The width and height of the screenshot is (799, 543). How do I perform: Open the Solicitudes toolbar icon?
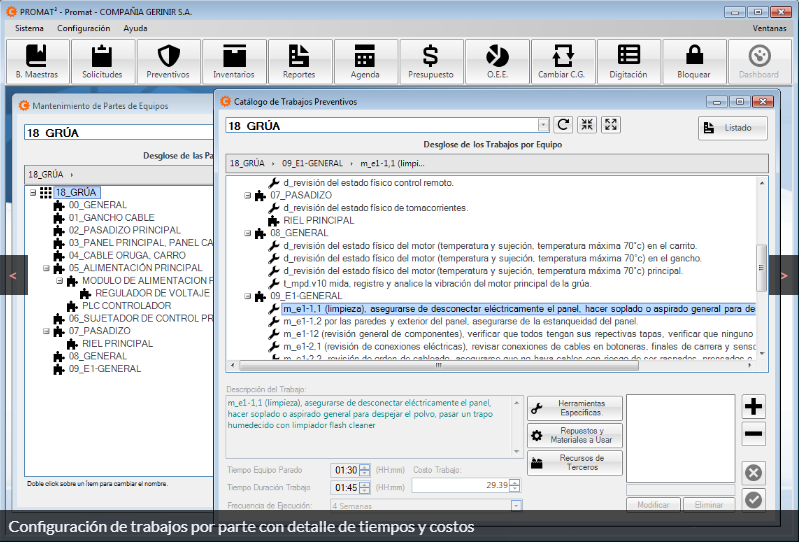coord(102,62)
